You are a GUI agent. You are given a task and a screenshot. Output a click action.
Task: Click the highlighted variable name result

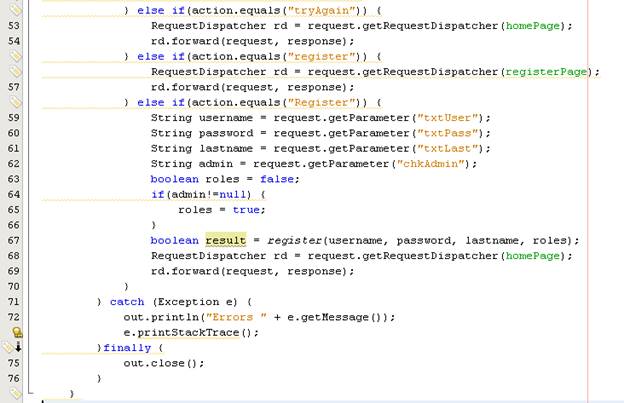[226, 240]
